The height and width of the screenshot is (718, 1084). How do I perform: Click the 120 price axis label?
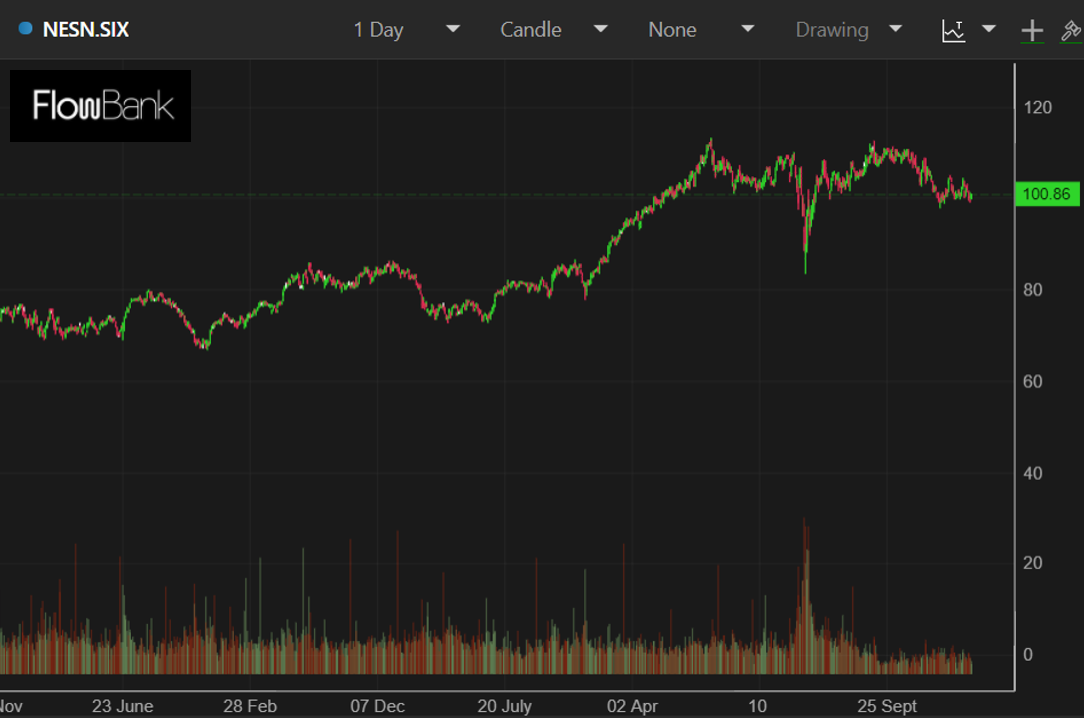(x=1038, y=107)
